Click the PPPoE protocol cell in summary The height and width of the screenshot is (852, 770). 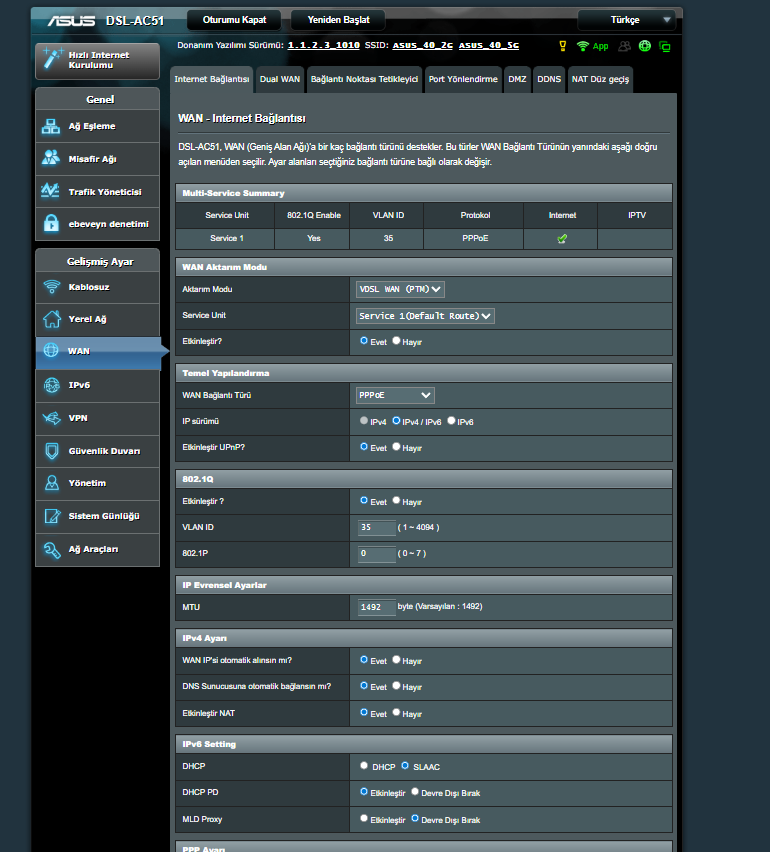[475, 239]
